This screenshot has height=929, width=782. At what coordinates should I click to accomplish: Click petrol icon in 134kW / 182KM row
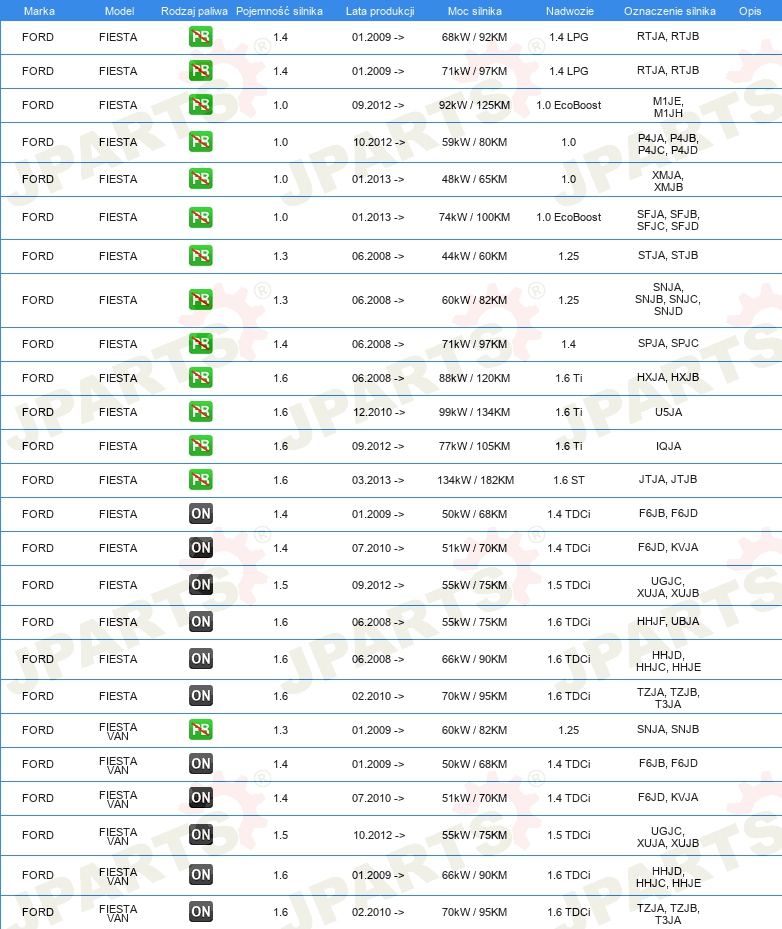201,480
